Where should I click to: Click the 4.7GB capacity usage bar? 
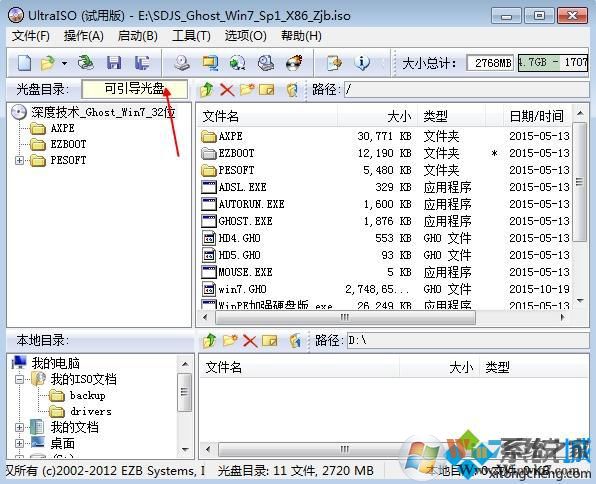[553, 62]
